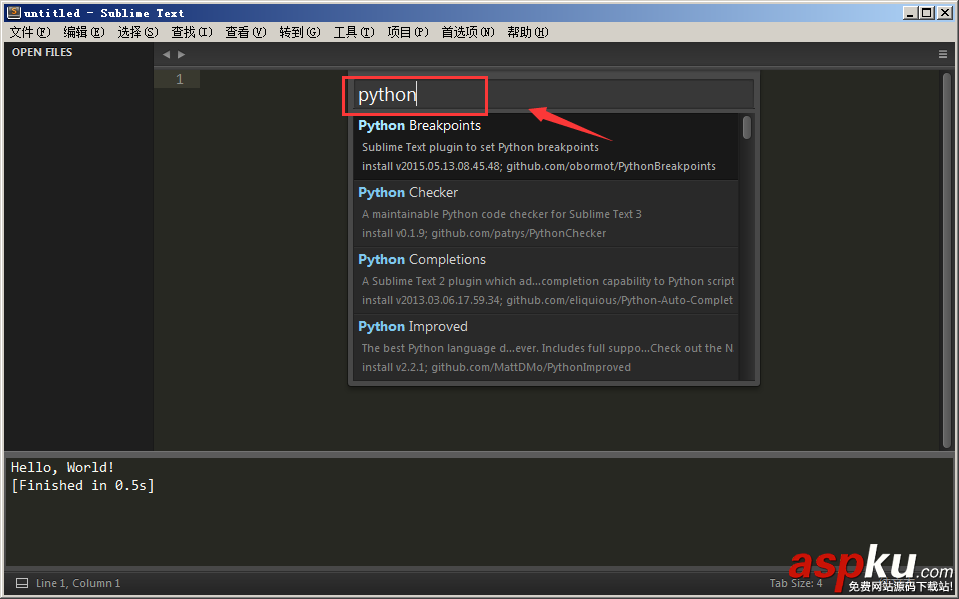The width and height of the screenshot is (959, 599).
Task: Open the 帮助(H) menu
Action: [x=527, y=32]
